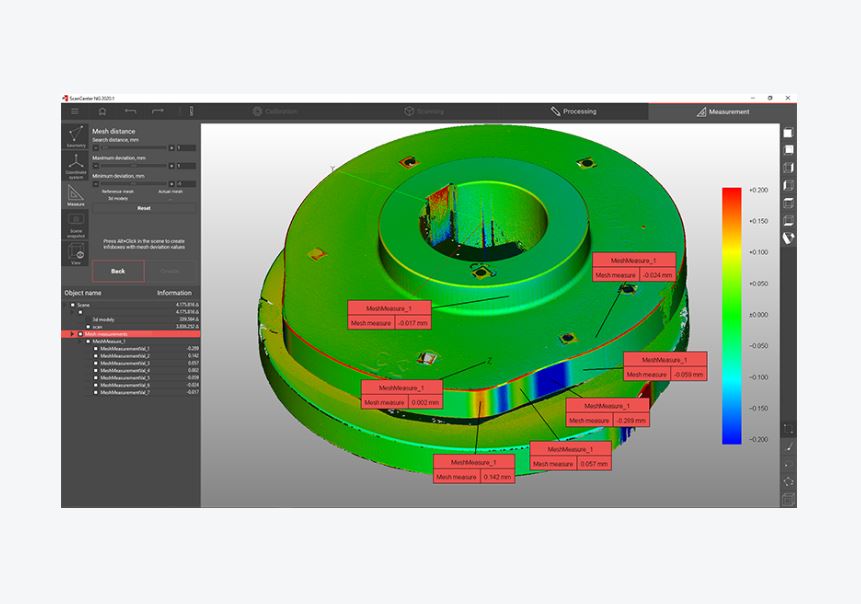
Task: Click the undo arrow icon
Action: point(130,111)
